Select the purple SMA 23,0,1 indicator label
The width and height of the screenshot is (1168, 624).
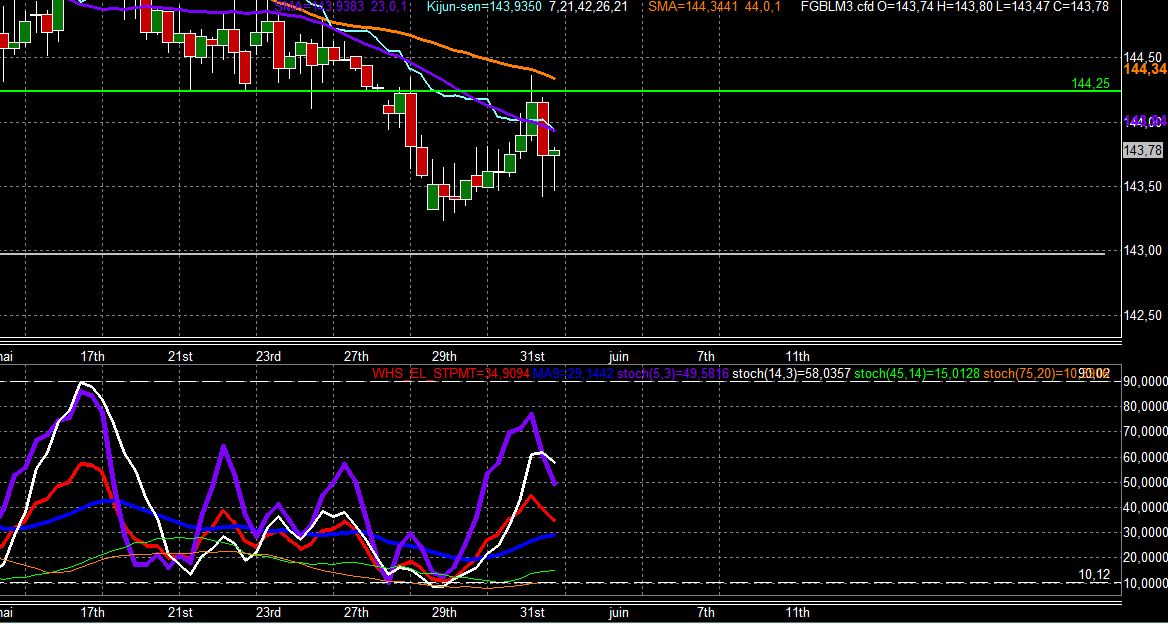pyautogui.click(x=341, y=7)
